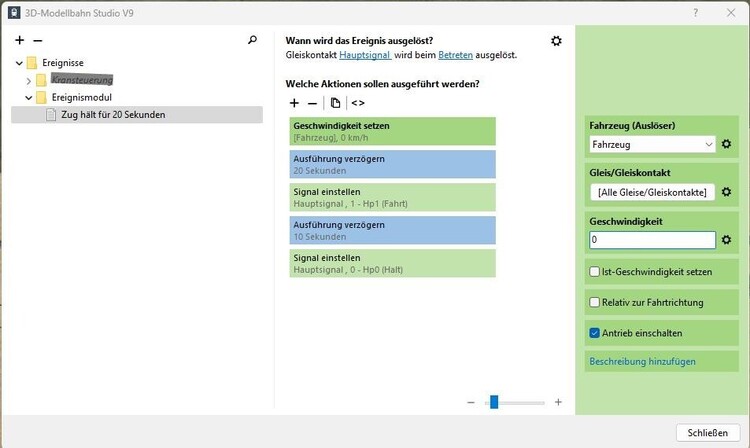Add a new event with the plus icon
This screenshot has width=750, height=448.
click(20, 41)
